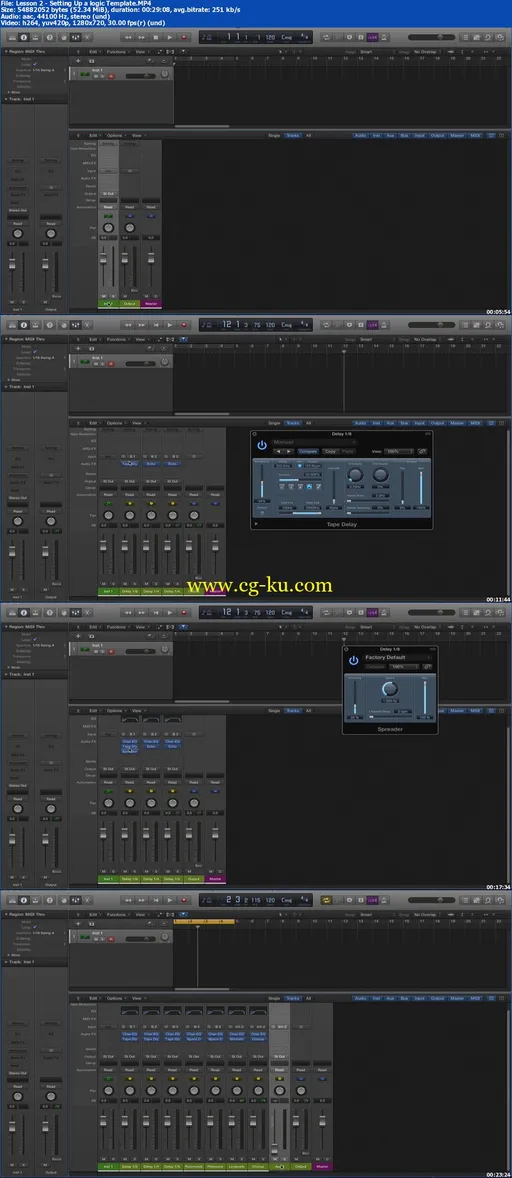Click Rewind in the first frame transport
Screen dimensions: 512x1178
128,37
